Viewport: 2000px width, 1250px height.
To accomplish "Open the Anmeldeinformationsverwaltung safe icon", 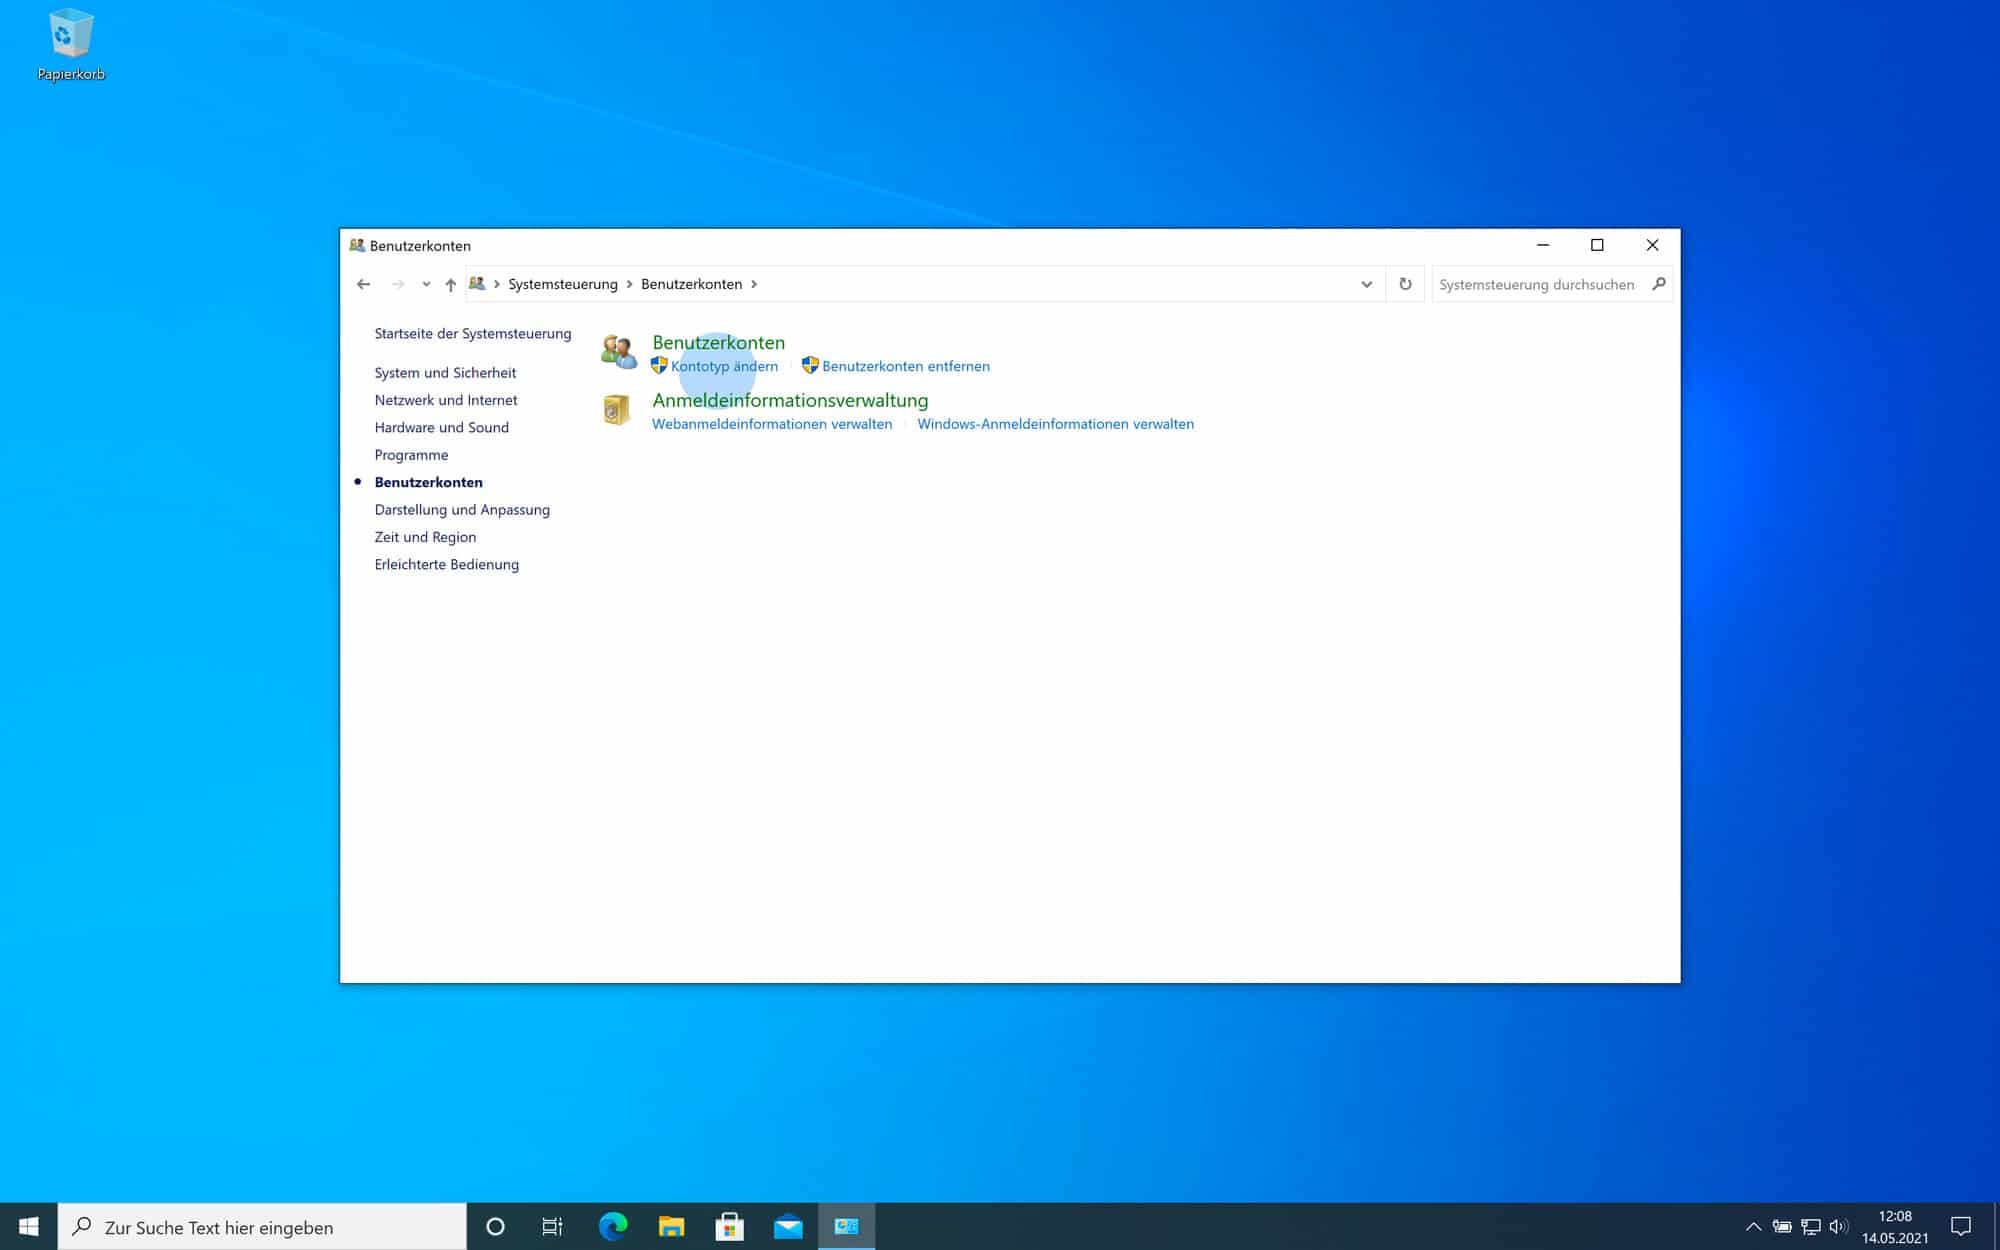I will click(616, 409).
